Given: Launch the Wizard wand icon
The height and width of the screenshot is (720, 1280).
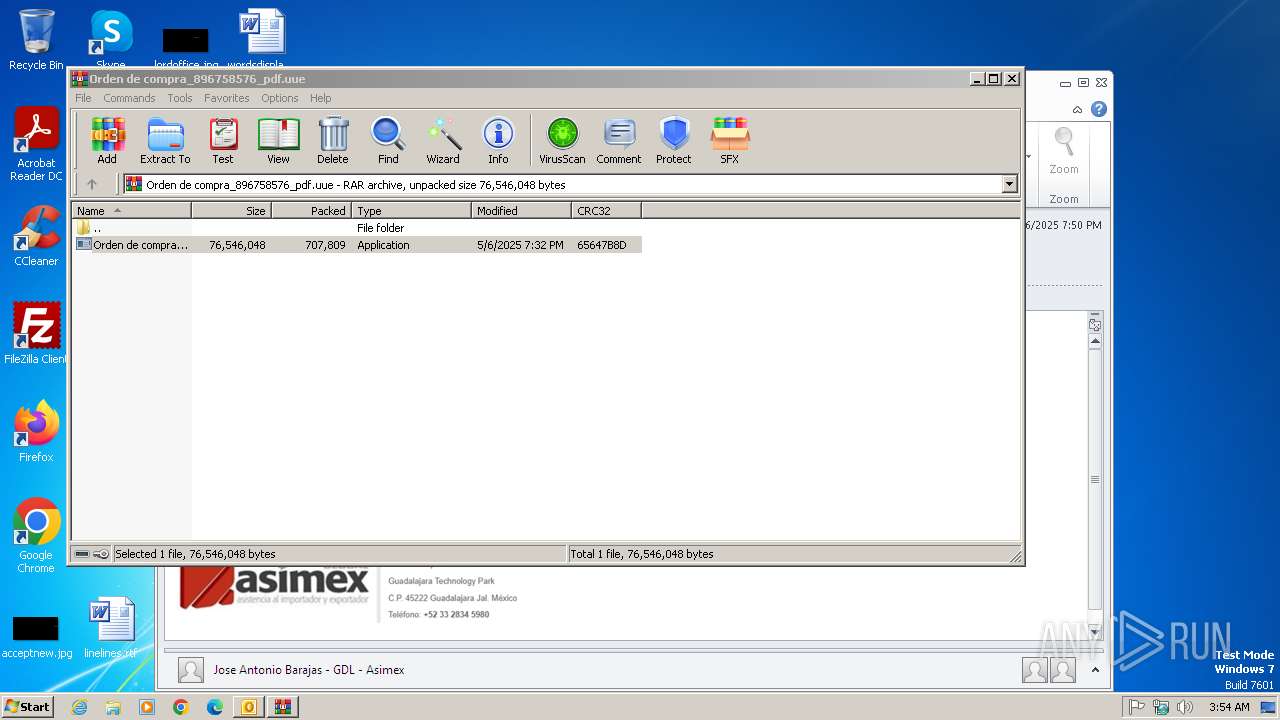Looking at the screenshot, I should pos(443,140).
